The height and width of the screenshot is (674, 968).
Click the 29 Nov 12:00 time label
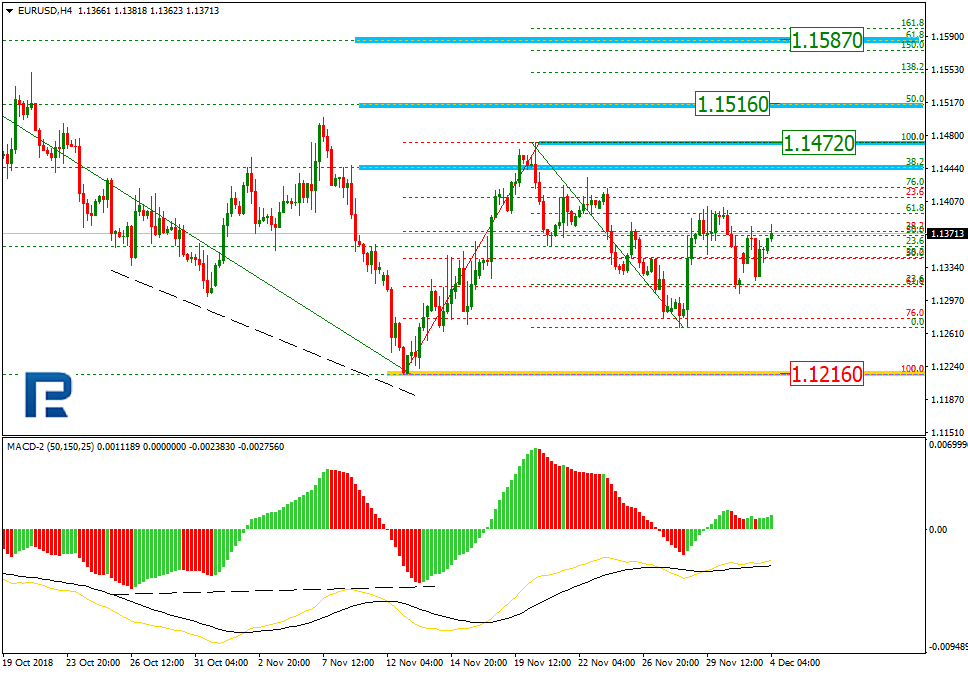pyautogui.click(x=735, y=662)
